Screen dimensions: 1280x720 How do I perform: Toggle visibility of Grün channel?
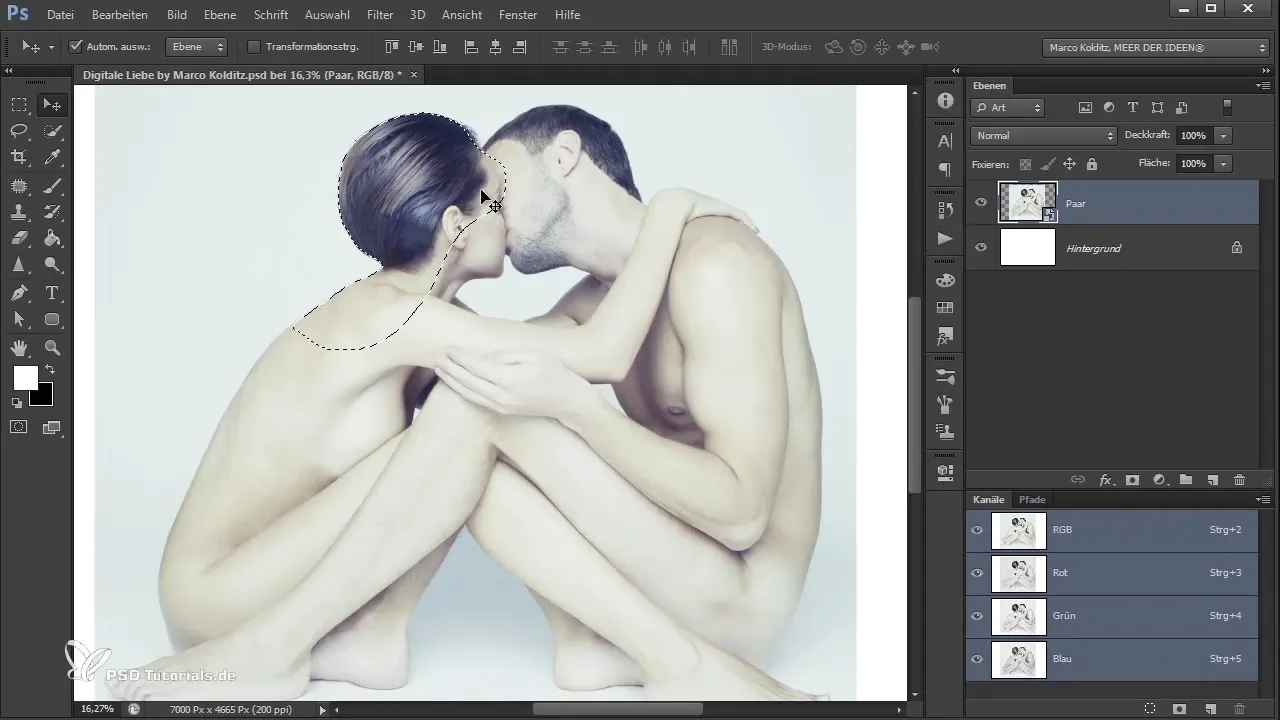[x=978, y=616]
